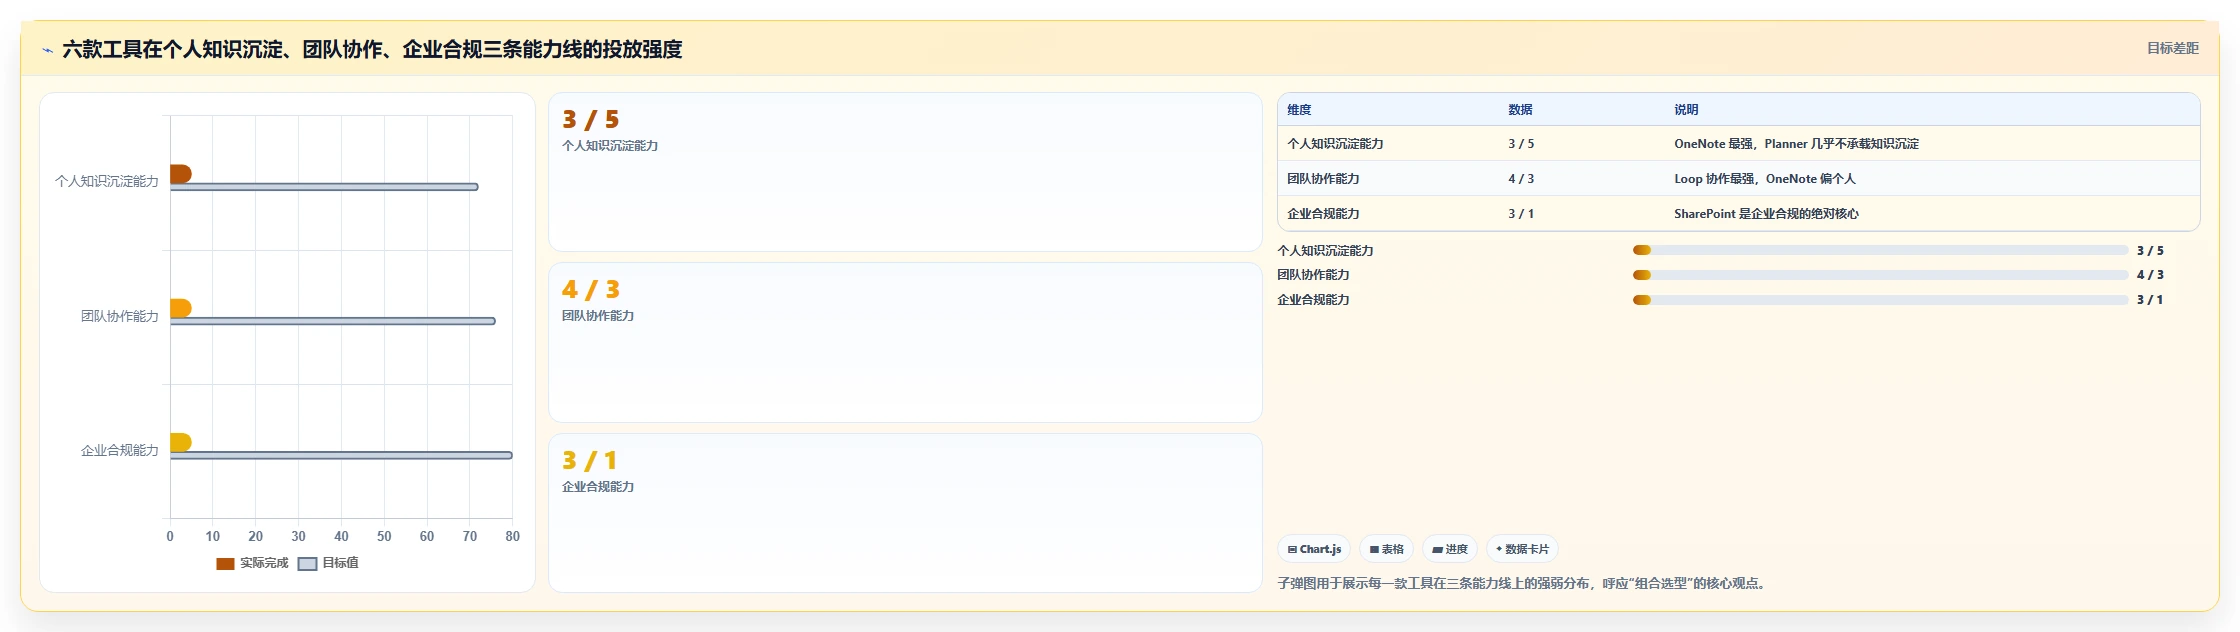Image resolution: width=2240 pixels, height=632 pixels.
Task: Click the note Loop 协作最强，OneNote 偏个人
Action: pos(1765,179)
